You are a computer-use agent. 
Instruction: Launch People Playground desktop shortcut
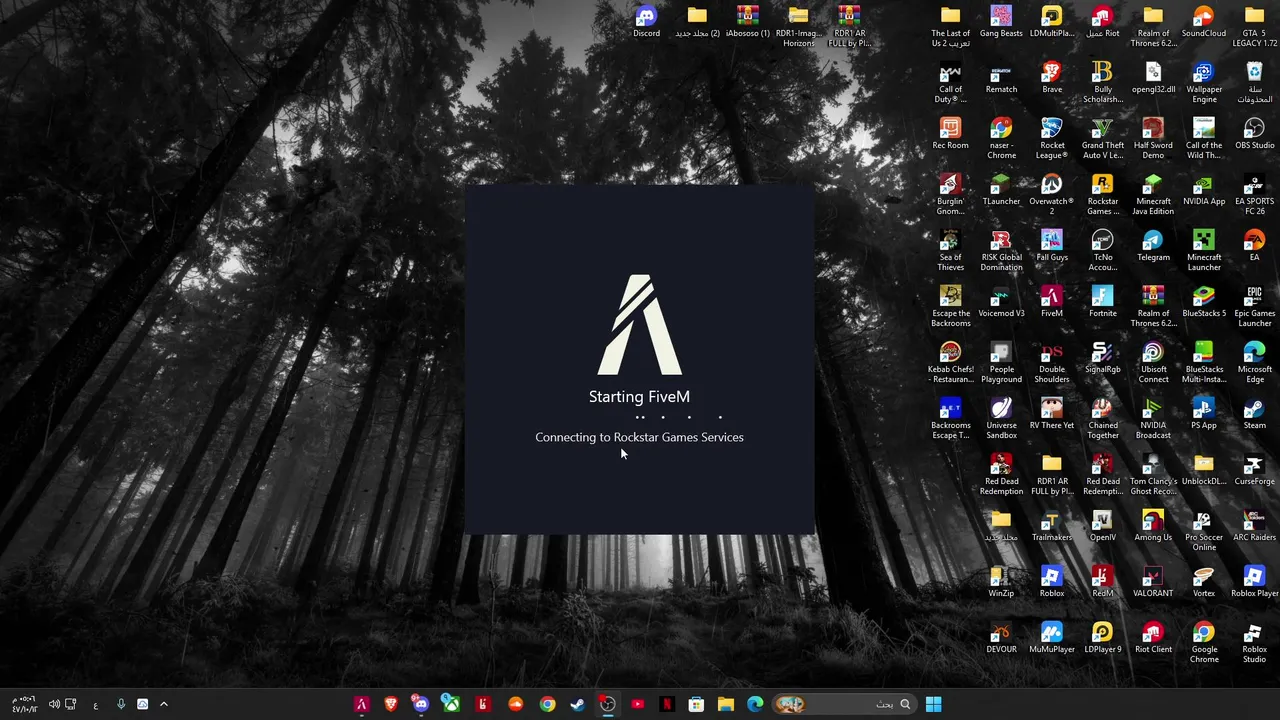1001,362
